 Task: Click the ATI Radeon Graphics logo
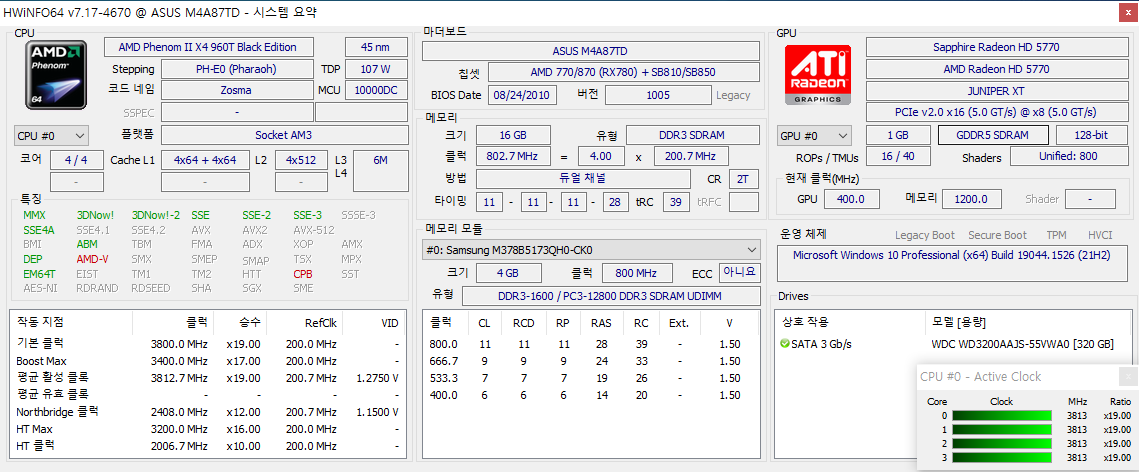819,76
